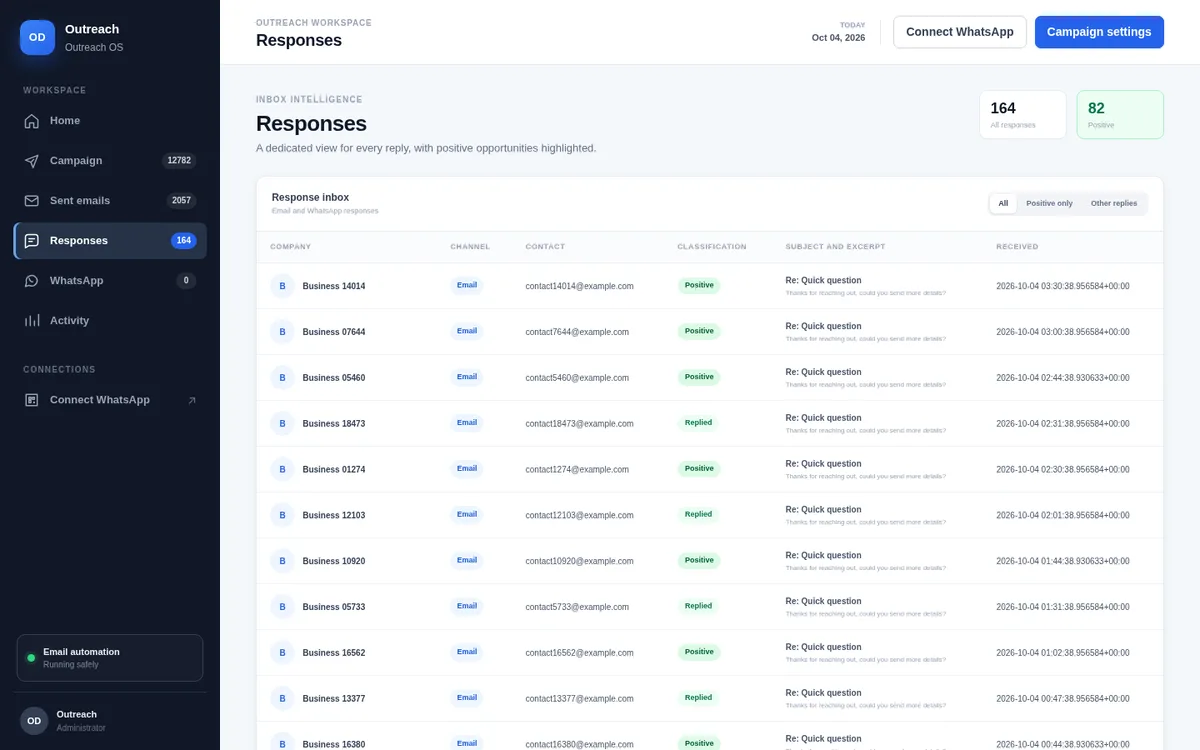The width and height of the screenshot is (1200, 750).
Task: Click the B avatar for Business 07644
Action: (x=282, y=332)
